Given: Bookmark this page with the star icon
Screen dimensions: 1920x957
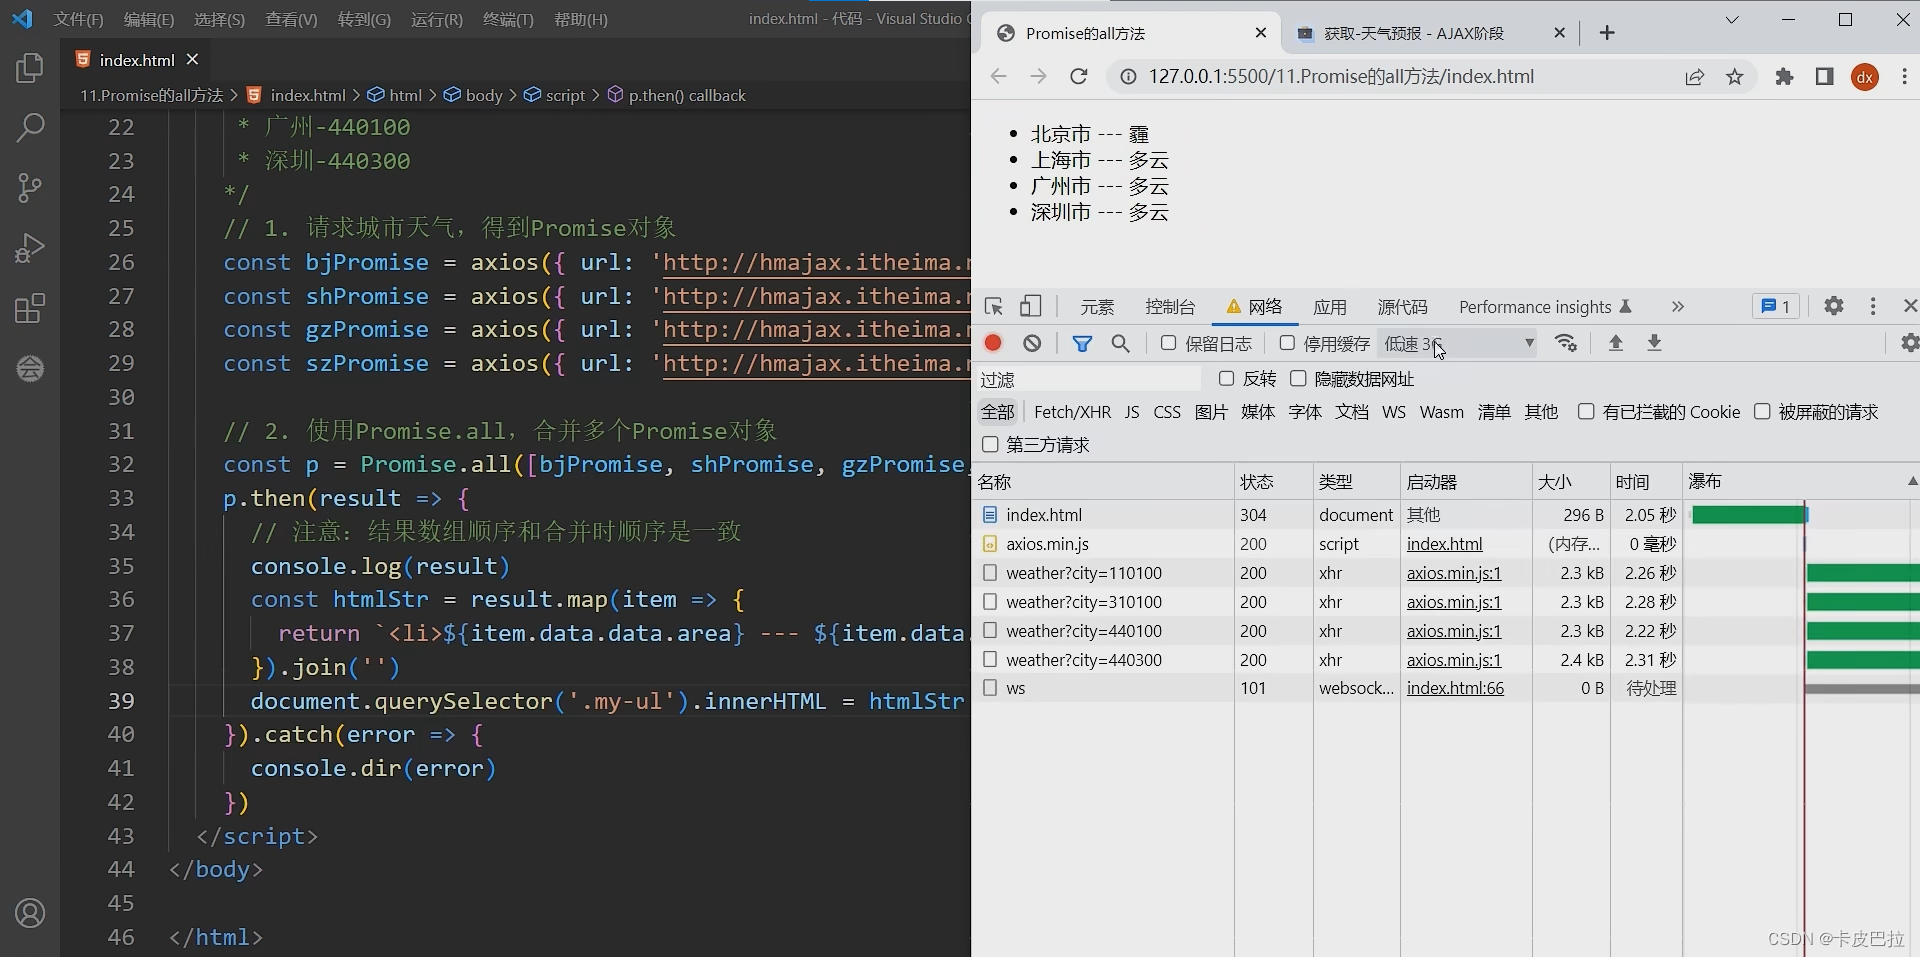Looking at the screenshot, I should point(1735,77).
